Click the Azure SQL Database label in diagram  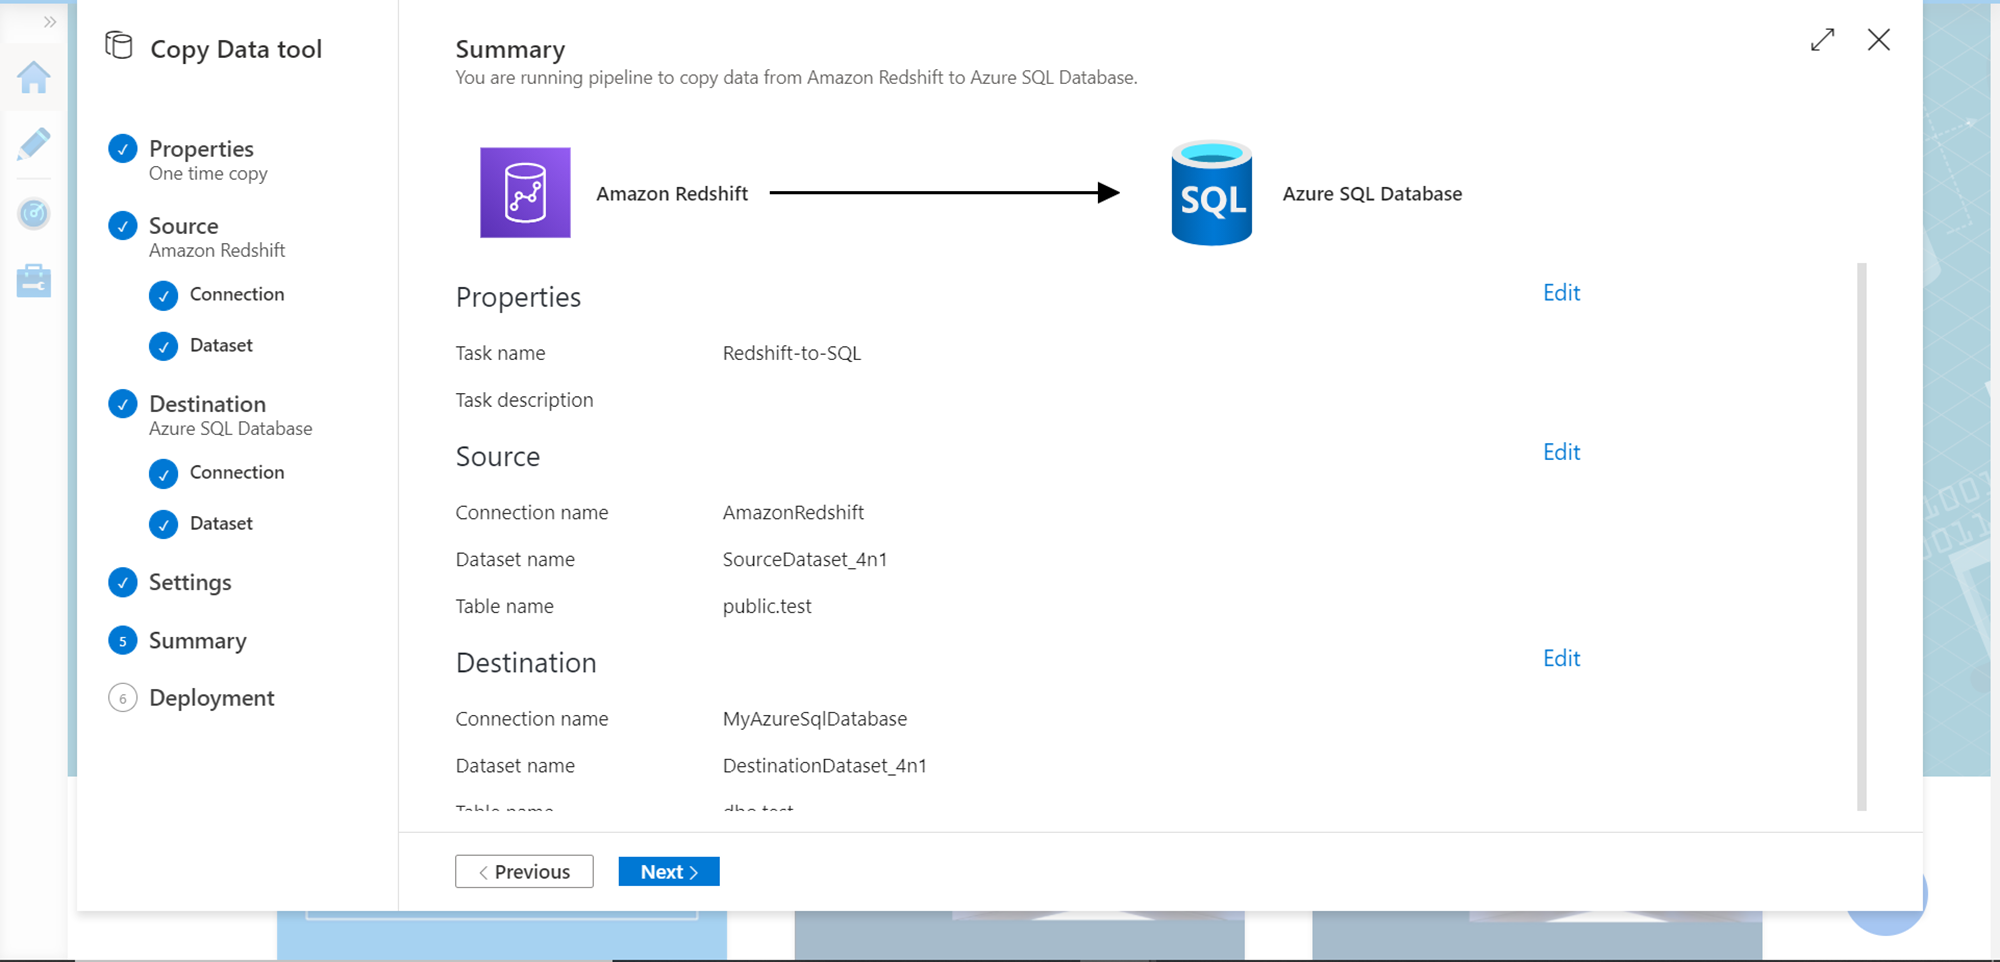point(1372,194)
